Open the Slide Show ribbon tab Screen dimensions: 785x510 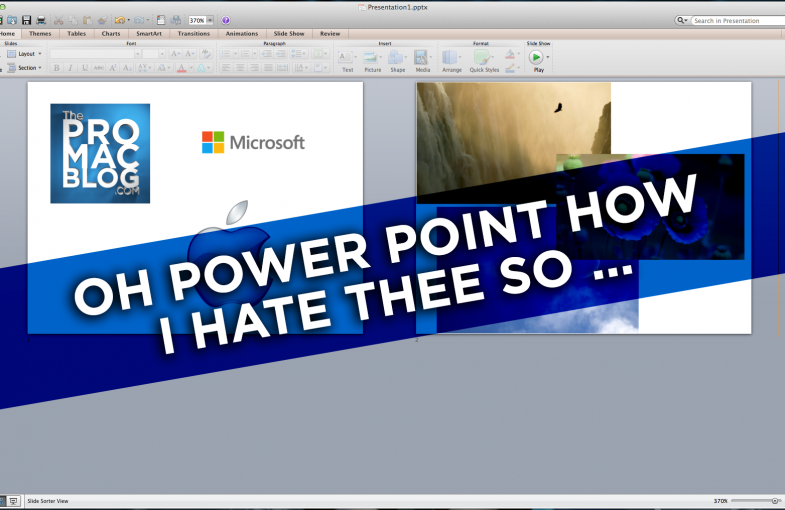[x=289, y=34]
